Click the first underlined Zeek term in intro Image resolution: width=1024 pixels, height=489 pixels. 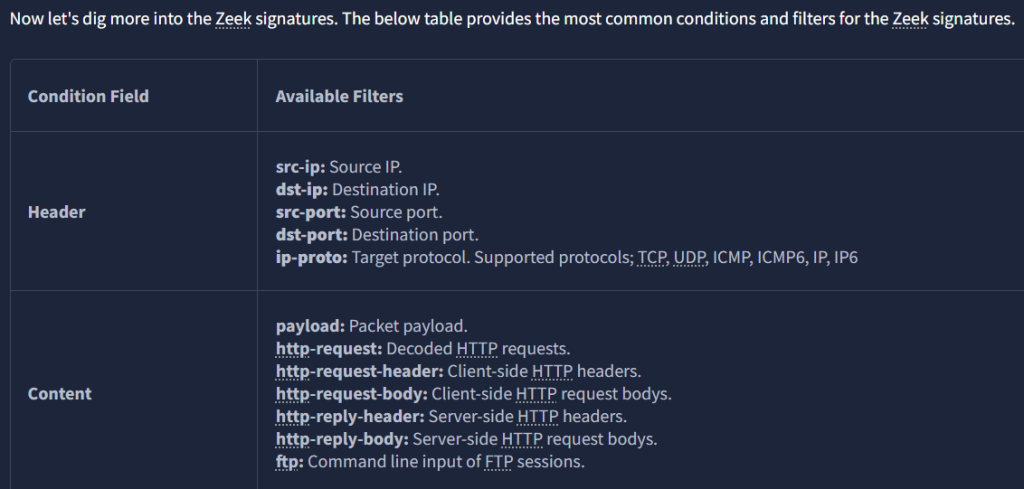pos(231,21)
